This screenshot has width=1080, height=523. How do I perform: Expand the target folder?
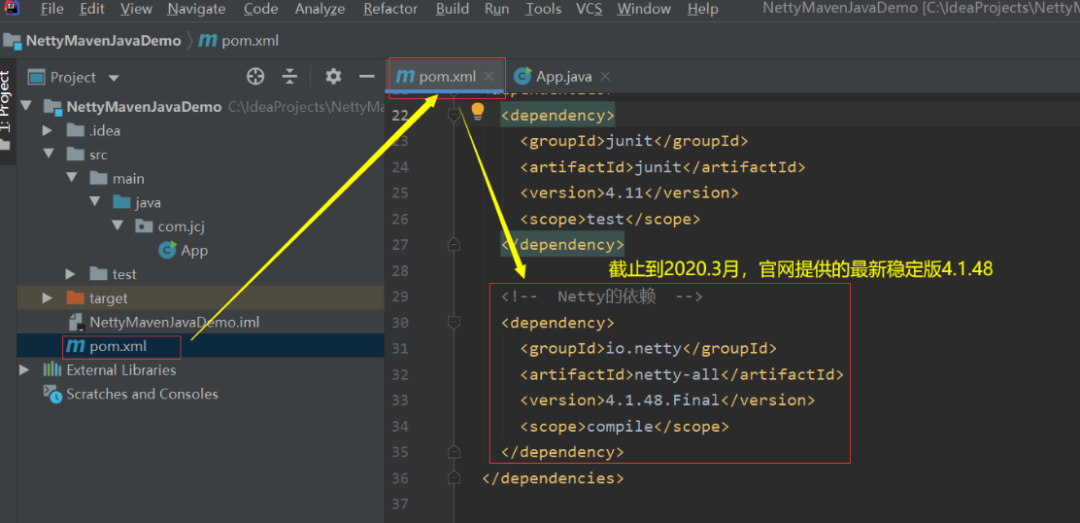coord(48,298)
